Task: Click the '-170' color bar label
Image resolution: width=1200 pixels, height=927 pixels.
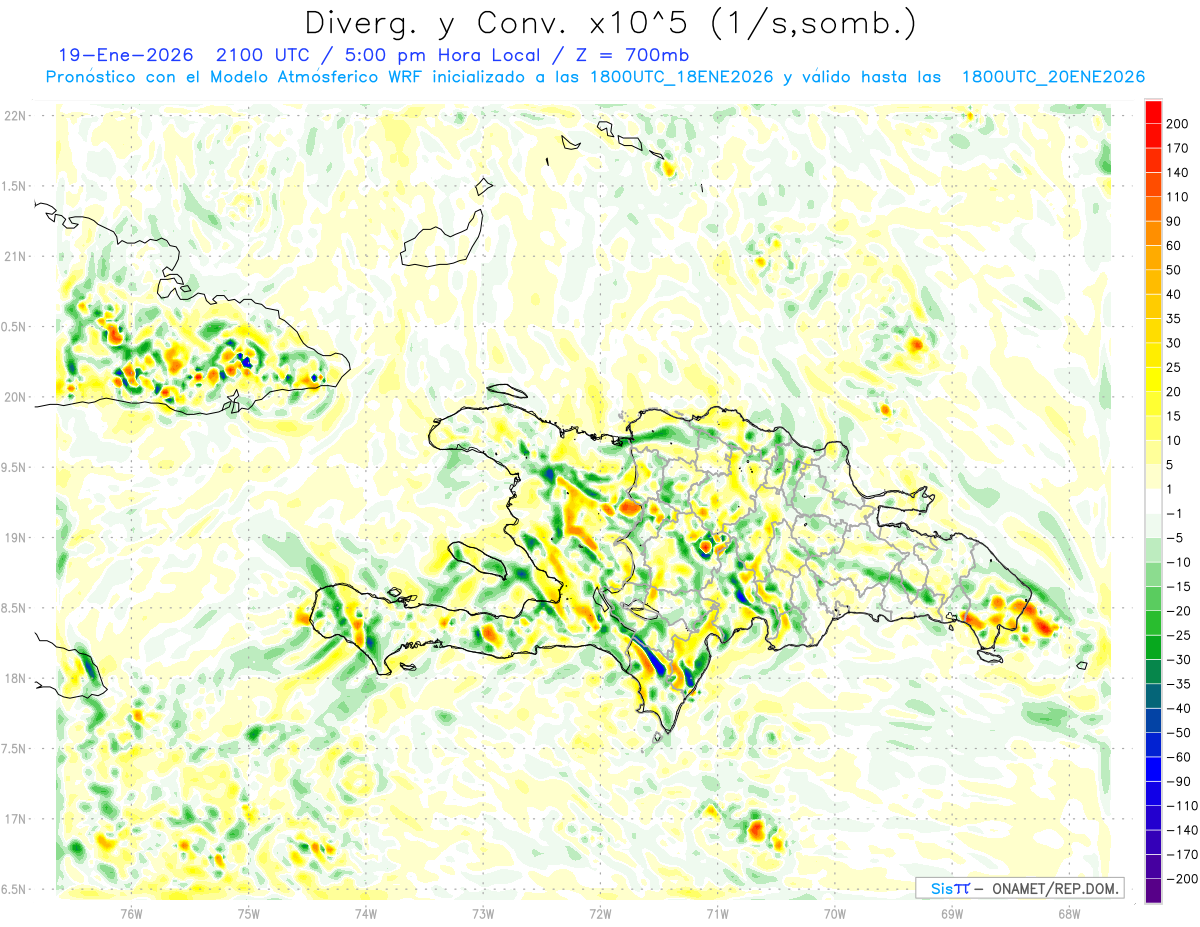Action: coord(1183,855)
